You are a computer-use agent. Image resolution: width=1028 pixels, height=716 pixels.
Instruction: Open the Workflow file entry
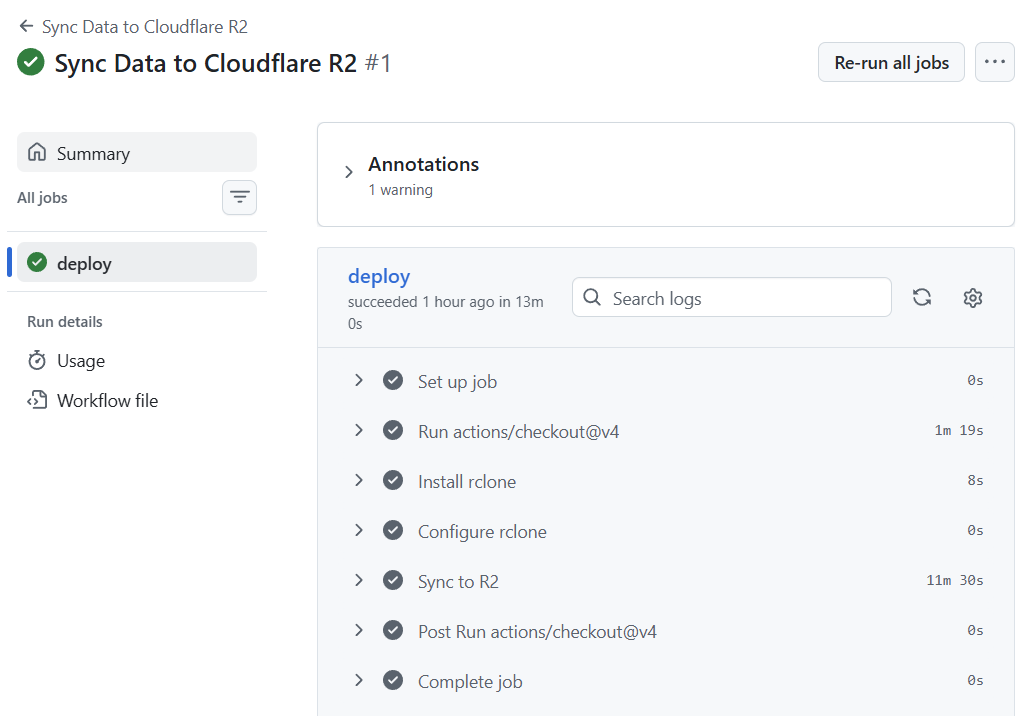point(92,401)
